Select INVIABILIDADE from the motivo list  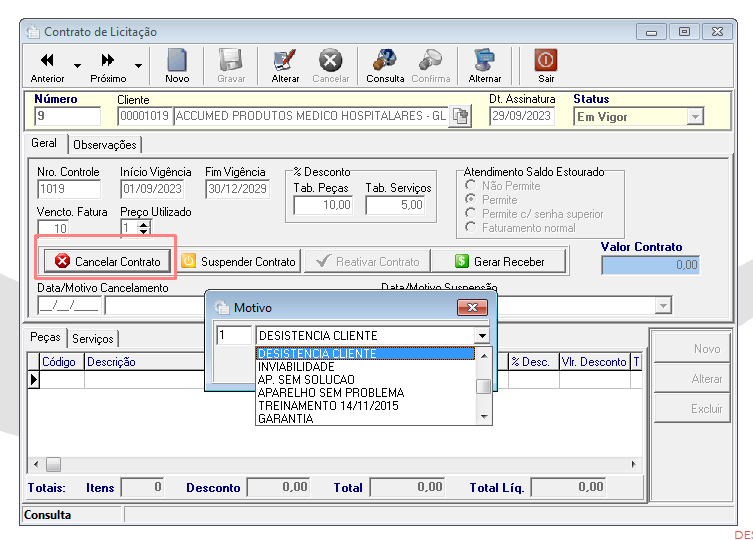coord(365,367)
